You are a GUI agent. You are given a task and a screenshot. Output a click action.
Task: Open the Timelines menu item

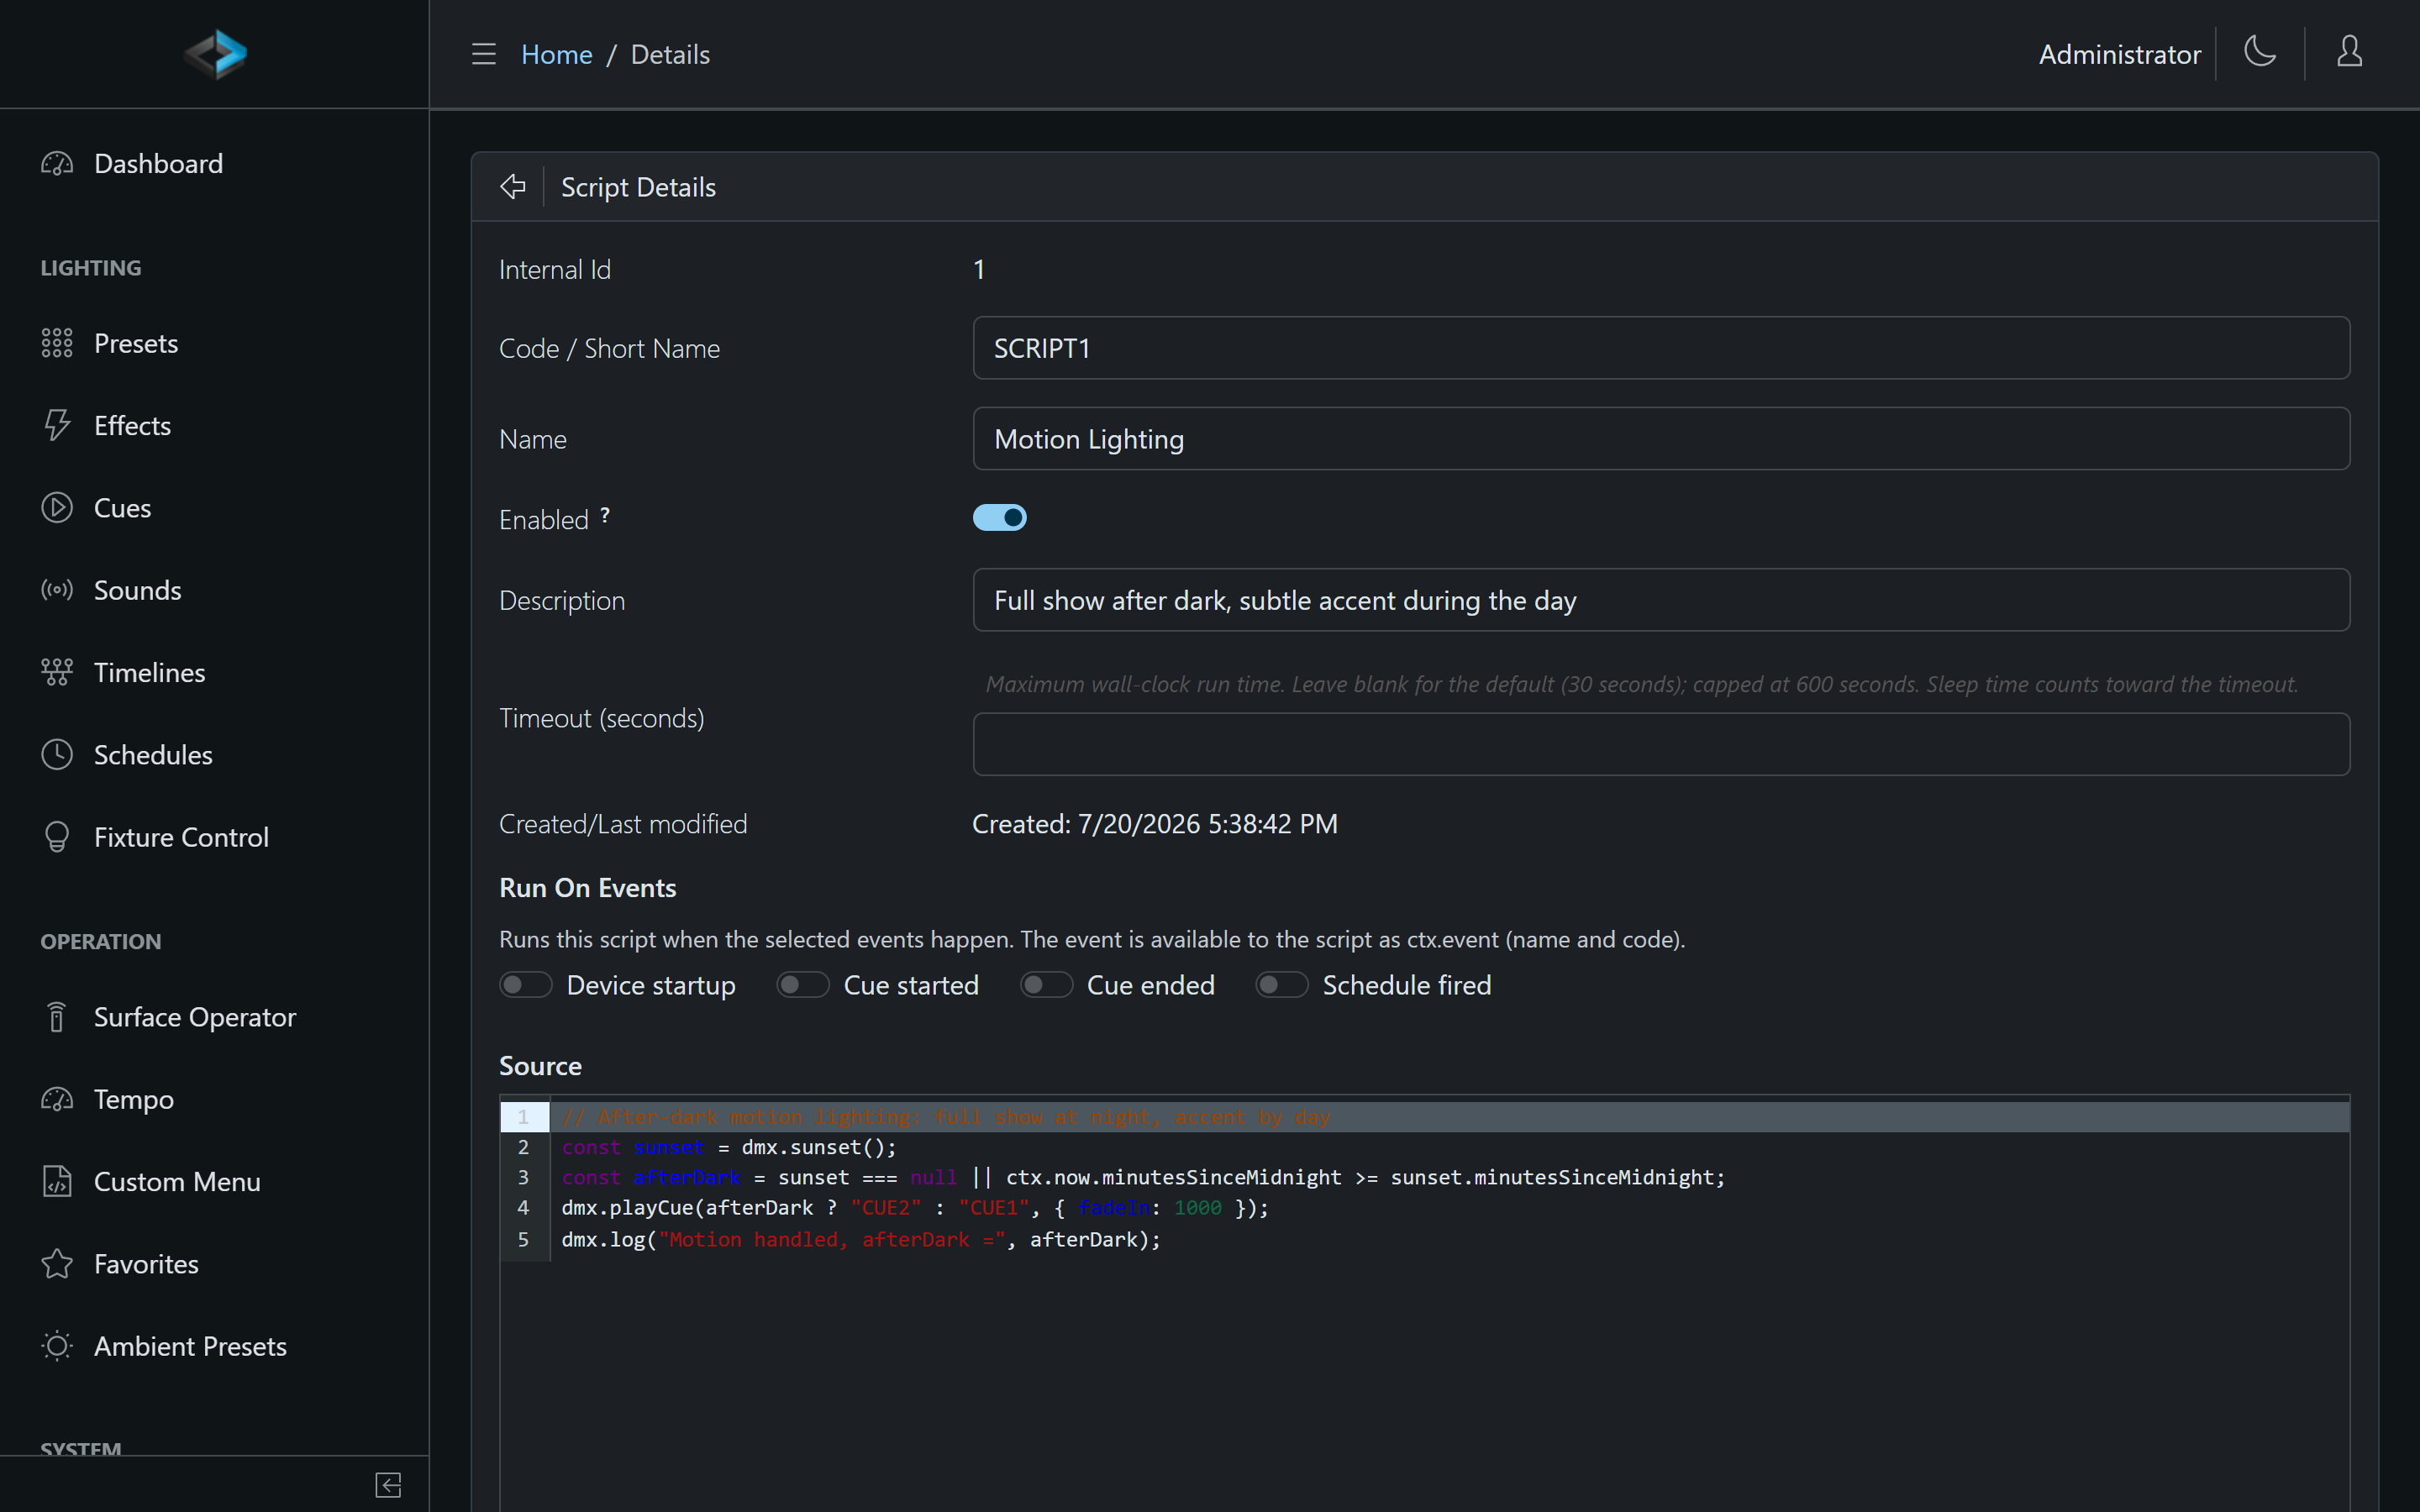214,672
